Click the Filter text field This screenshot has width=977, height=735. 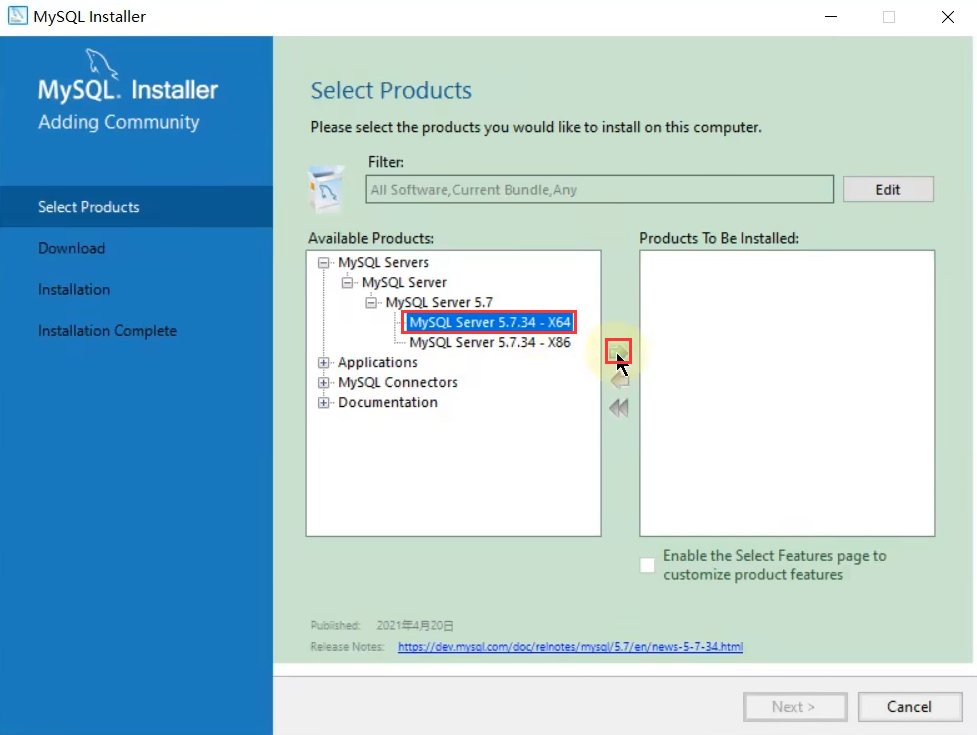click(x=599, y=189)
